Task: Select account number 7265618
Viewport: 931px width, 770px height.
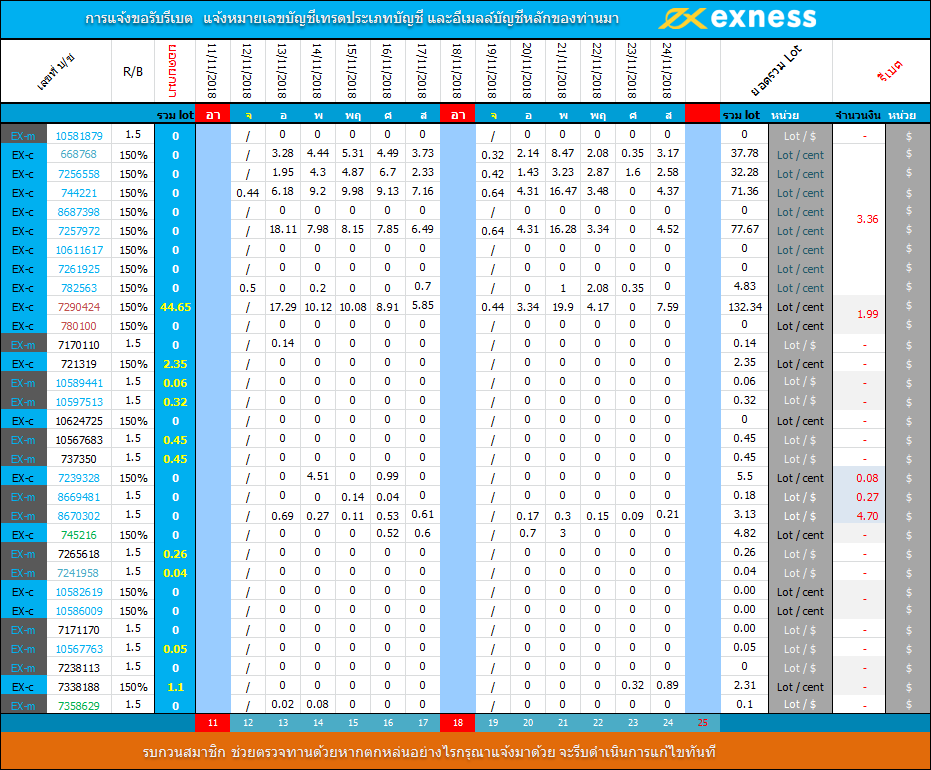Action: tap(79, 554)
